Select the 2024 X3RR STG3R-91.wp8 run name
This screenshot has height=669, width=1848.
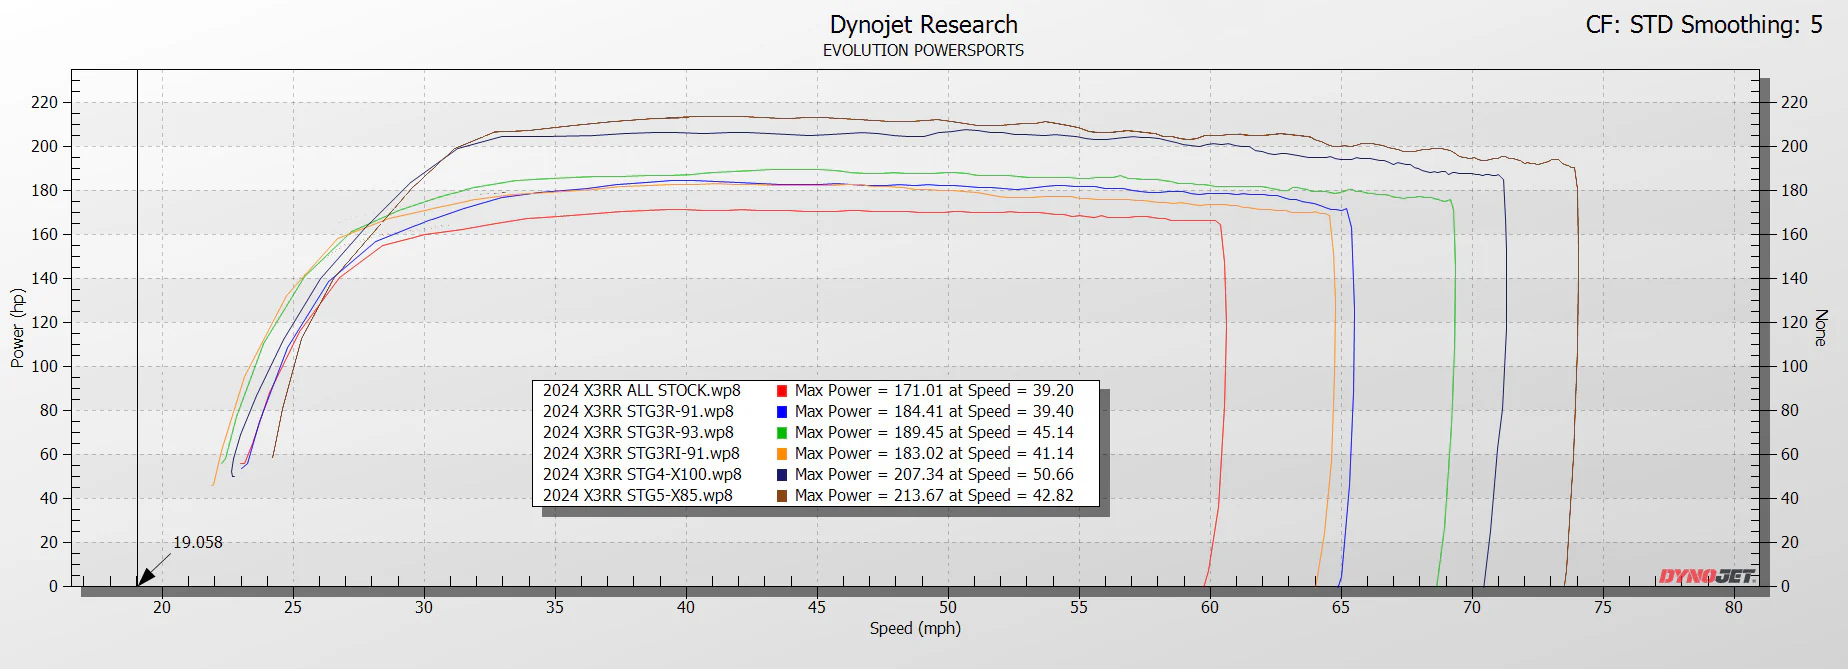coord(637,412)
